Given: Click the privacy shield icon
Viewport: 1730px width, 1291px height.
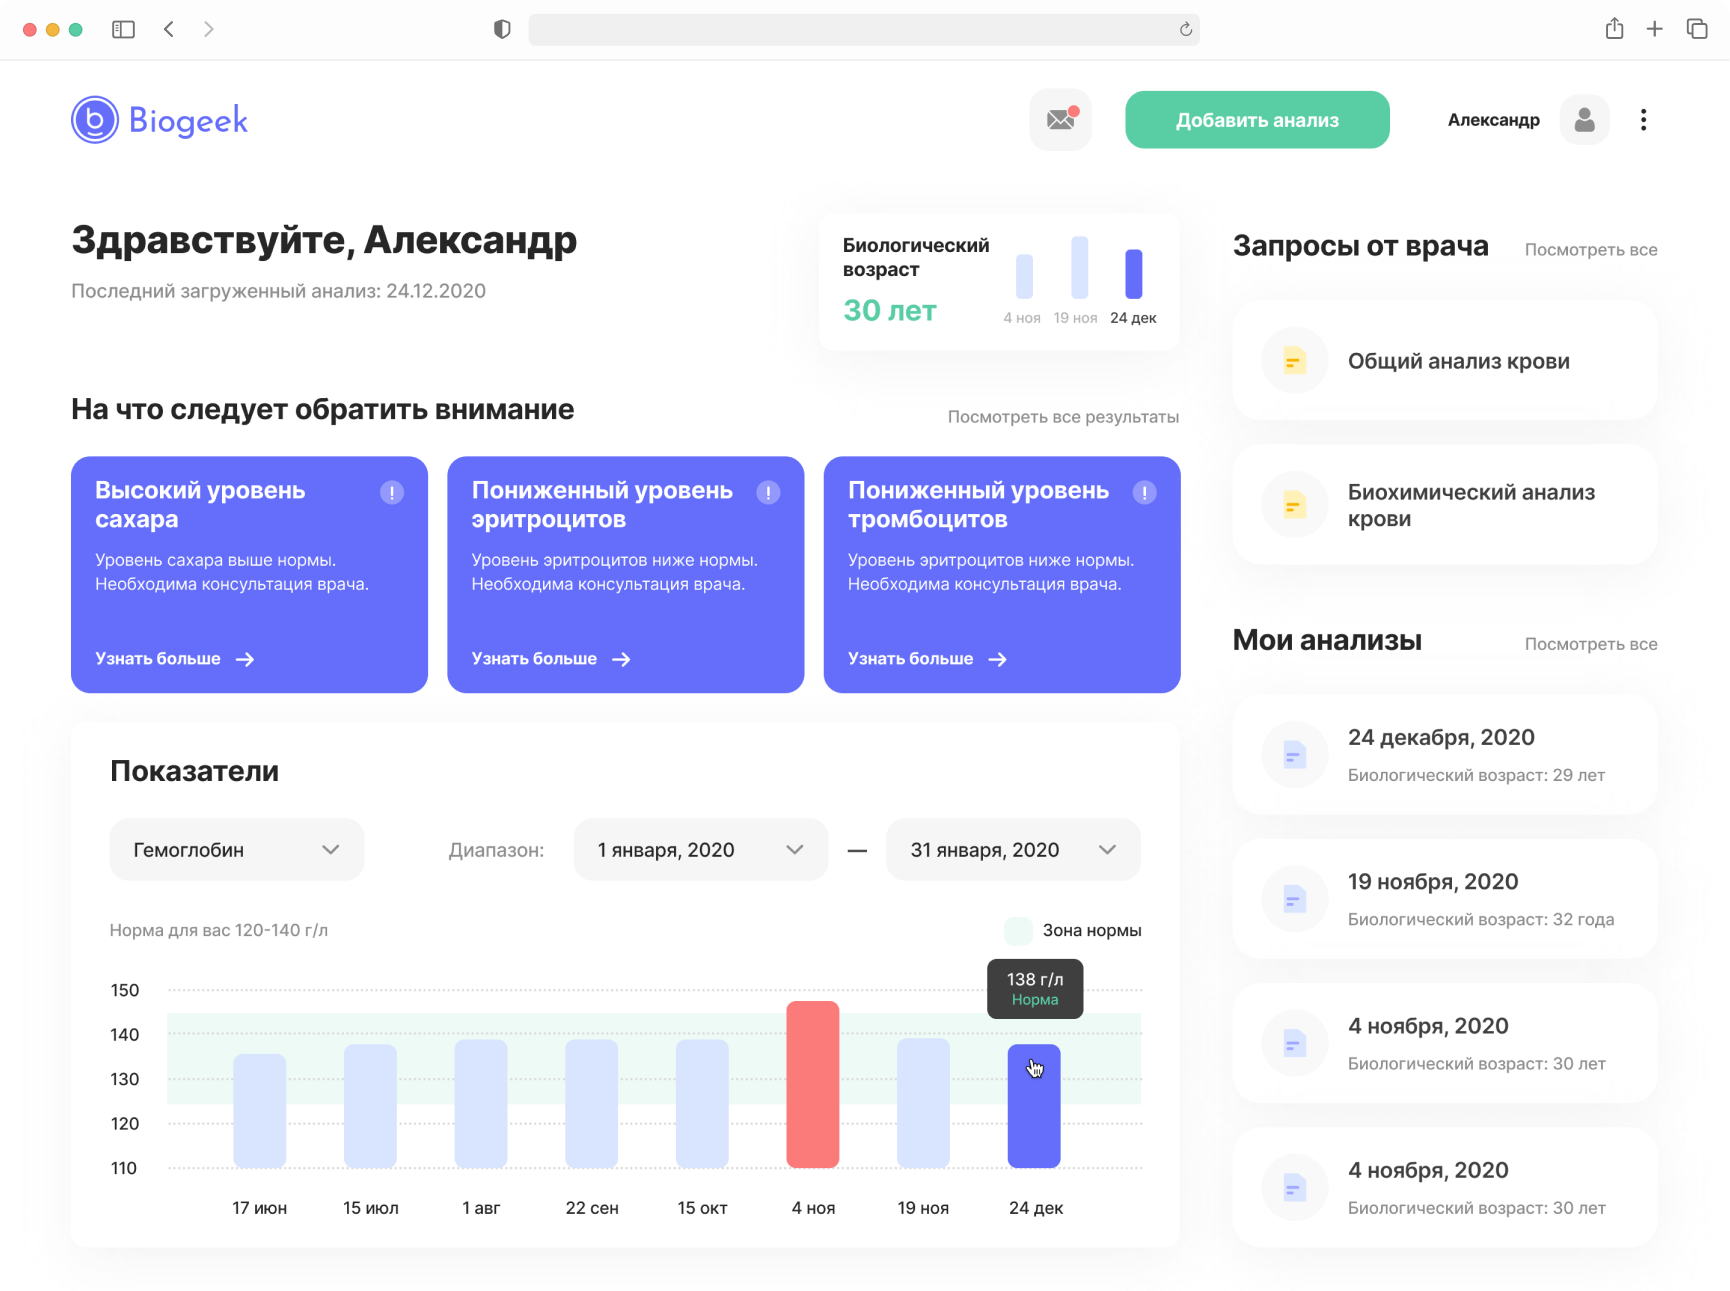Looking at the screenshot, I should pyautogui.click(x=502, y=30).
